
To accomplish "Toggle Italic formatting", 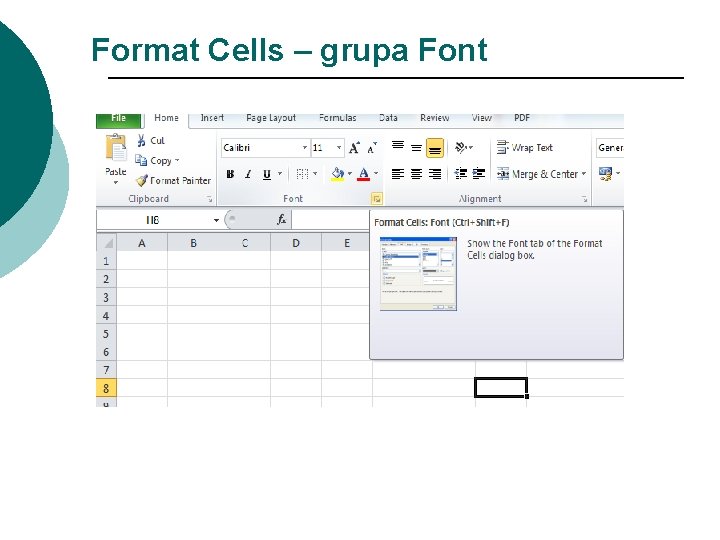I will coord(248,174).
